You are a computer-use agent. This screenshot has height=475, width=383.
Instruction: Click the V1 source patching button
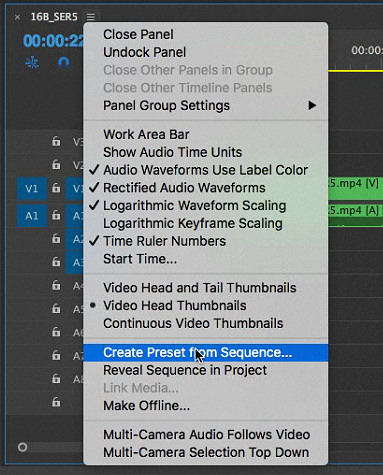pos(32,189)
